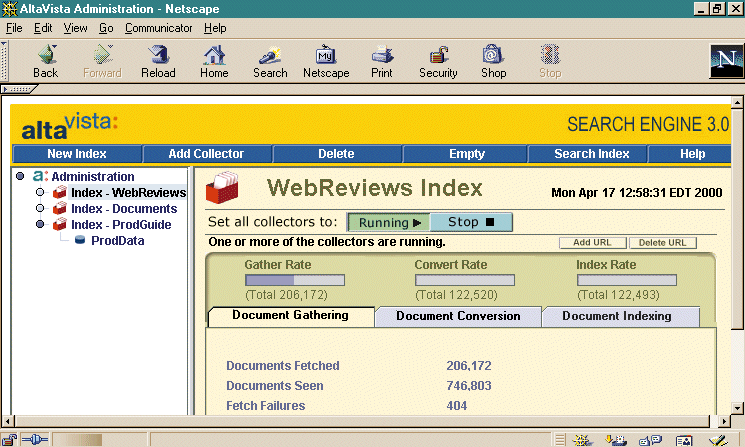
Task: Select ProdData in the tree
Action: click(118, 240)
